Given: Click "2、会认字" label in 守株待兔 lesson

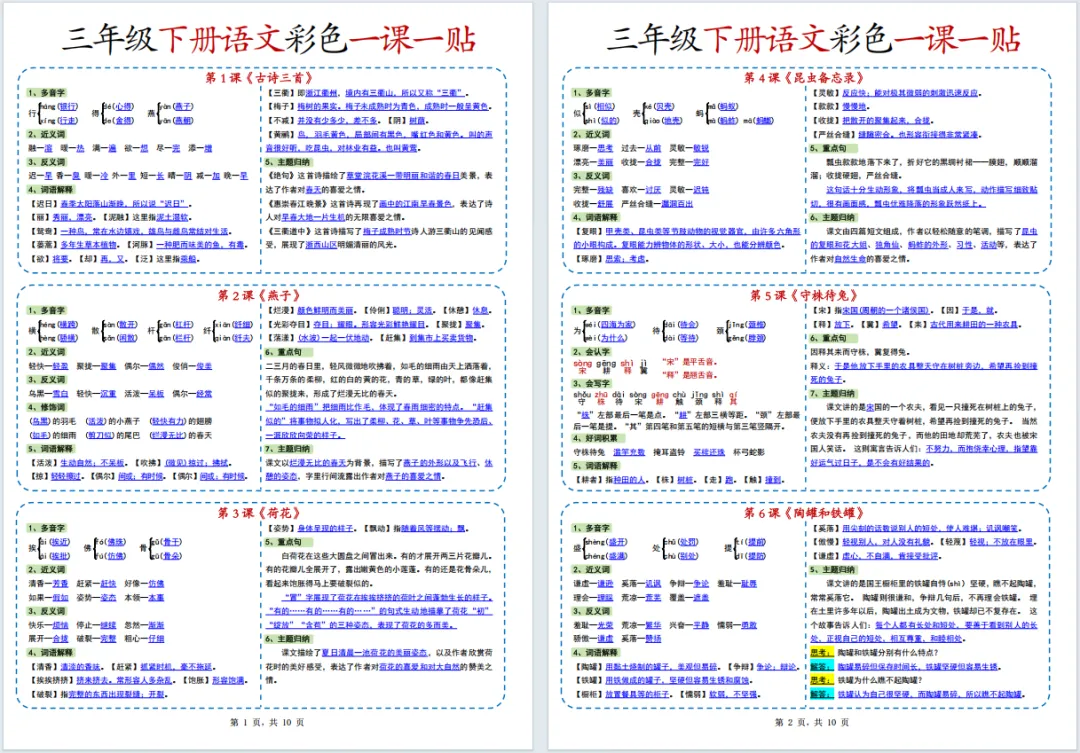Looking at the screenshot, I should (591, 351).
